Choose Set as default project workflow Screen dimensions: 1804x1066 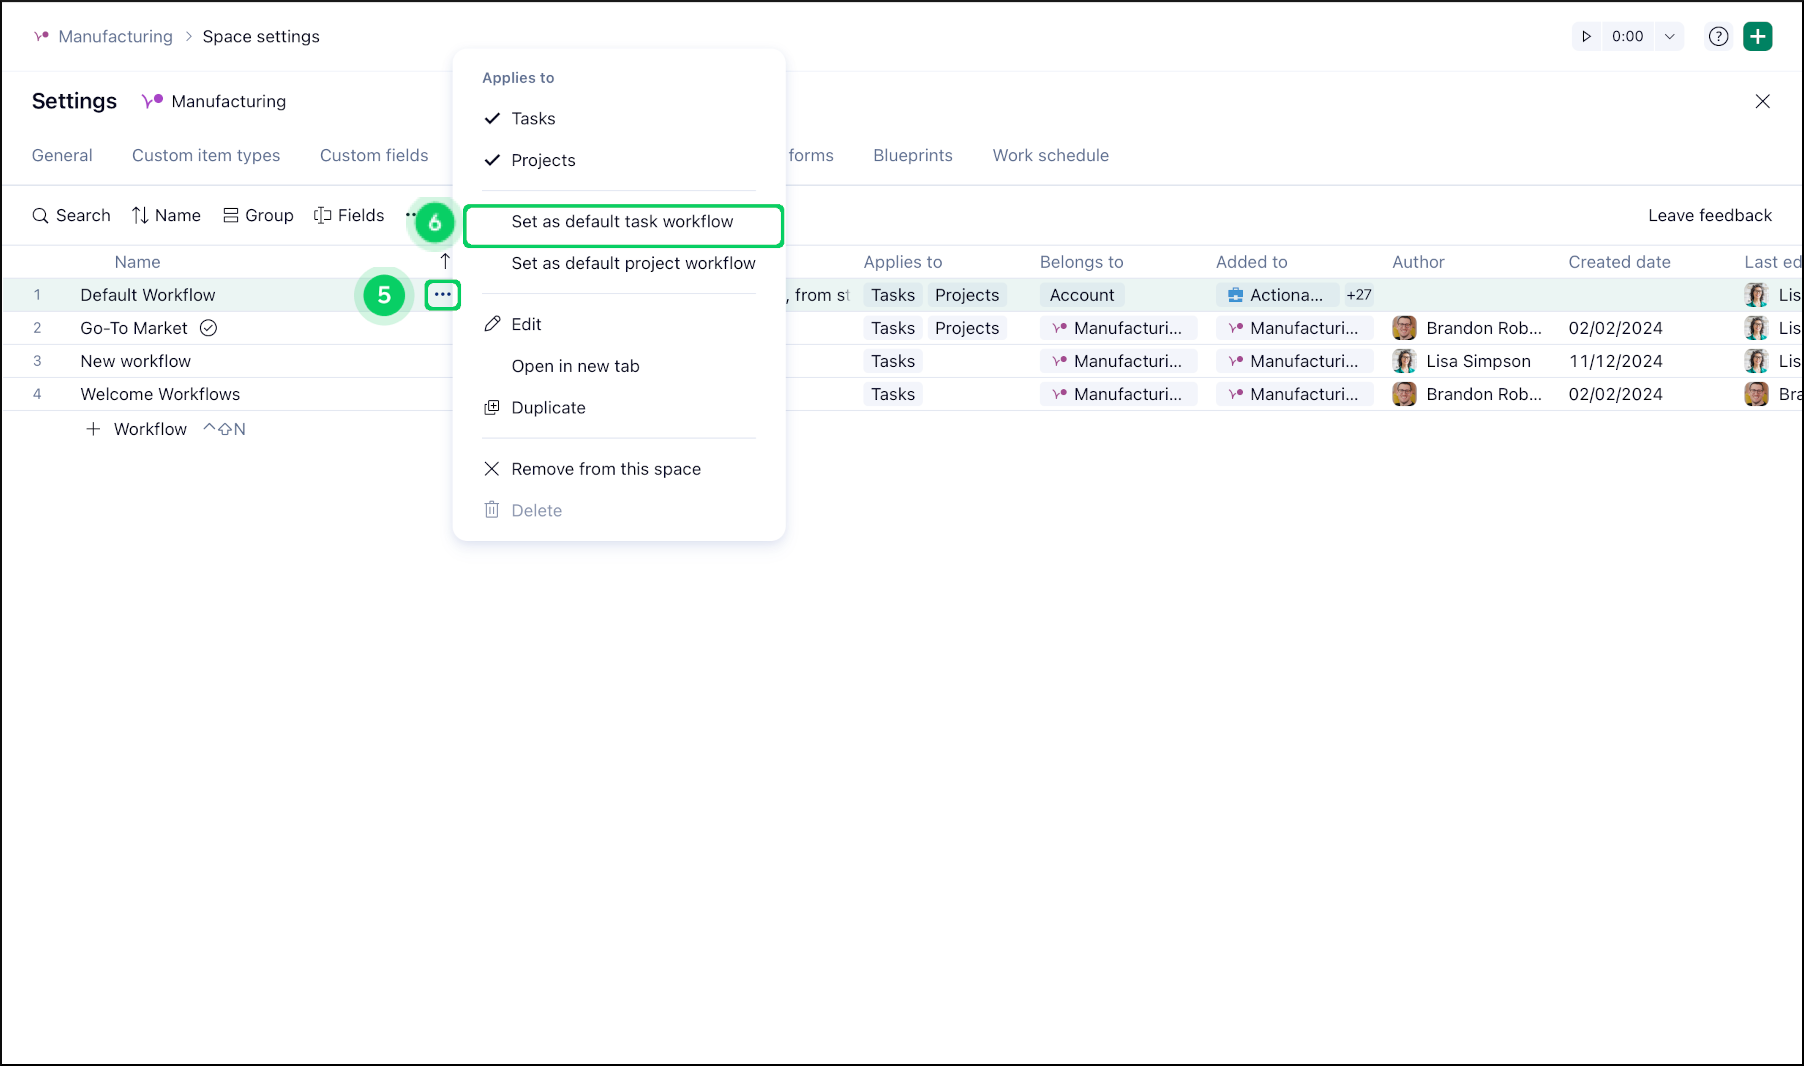(x=633, y=264)
